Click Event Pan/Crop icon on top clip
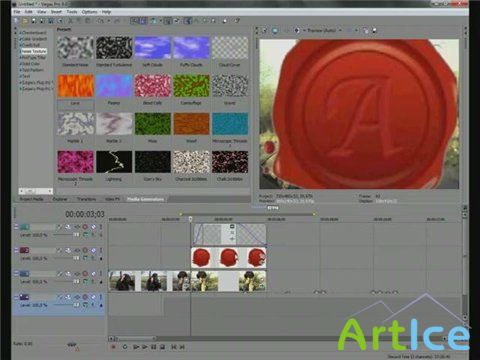Image resolution: width=480 pixels, height=360 pixels. [x=232, y=227]
